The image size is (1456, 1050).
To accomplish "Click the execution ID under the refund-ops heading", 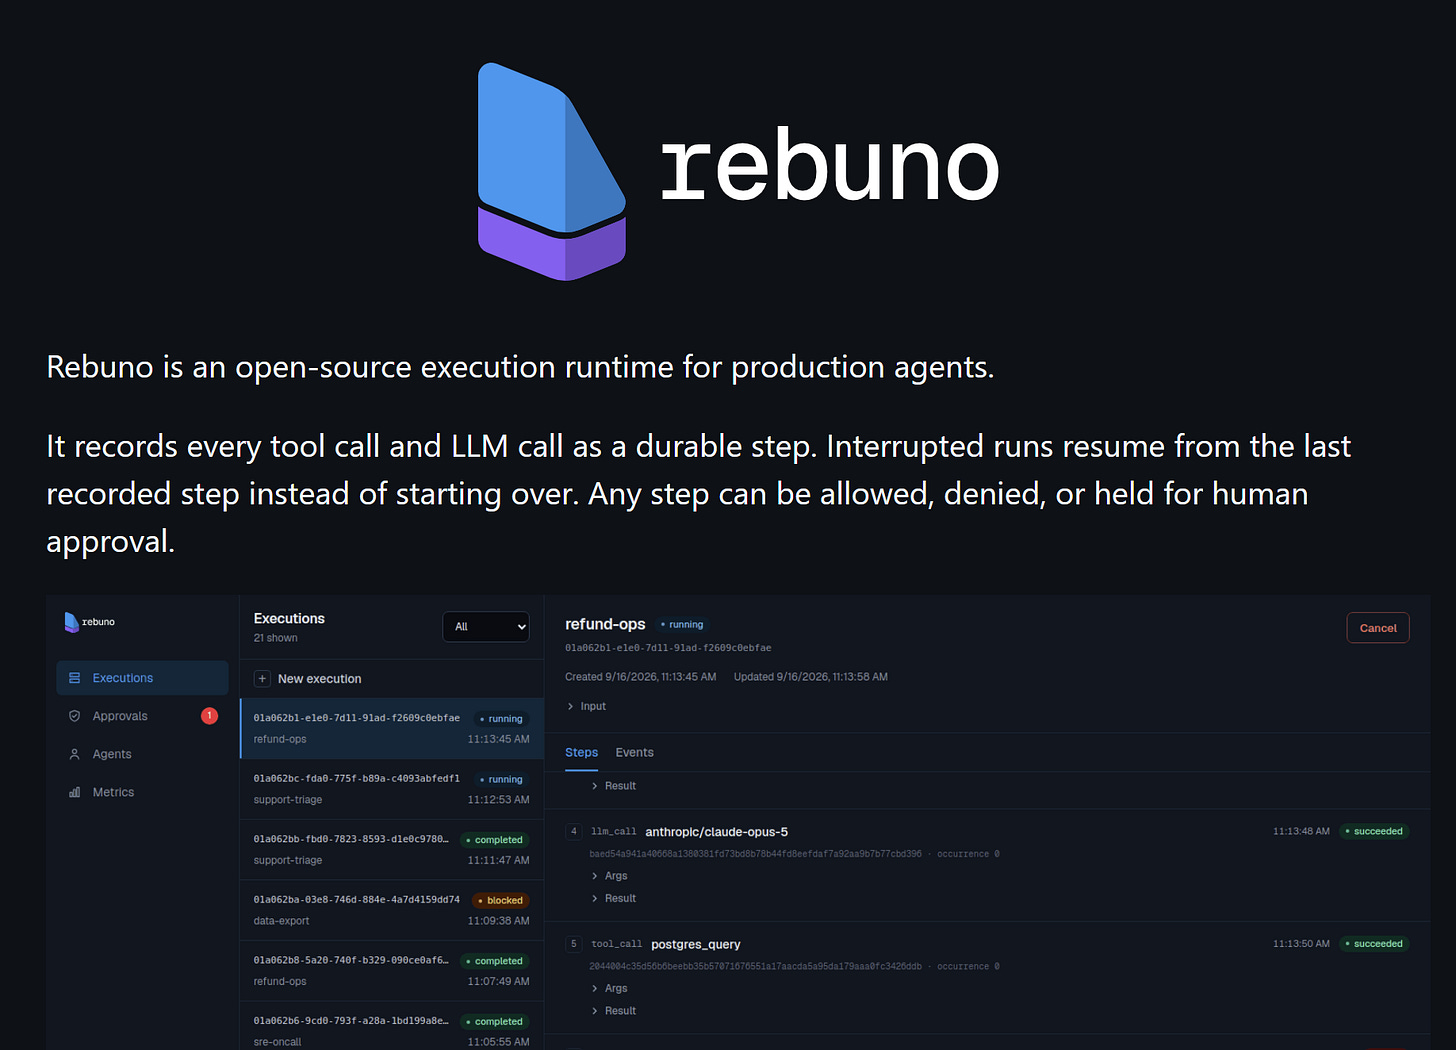I will click(668, 648).
